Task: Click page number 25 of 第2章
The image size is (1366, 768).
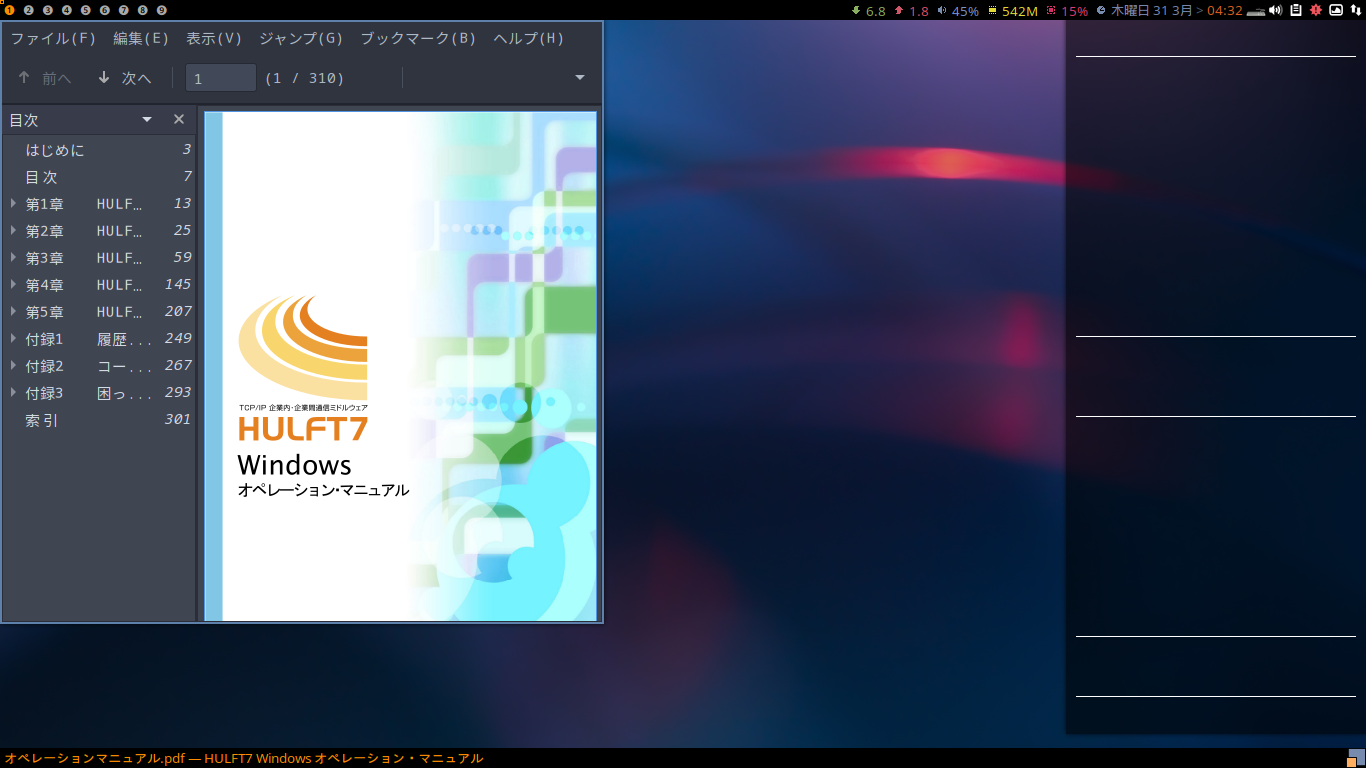Action: pos(182,231)
